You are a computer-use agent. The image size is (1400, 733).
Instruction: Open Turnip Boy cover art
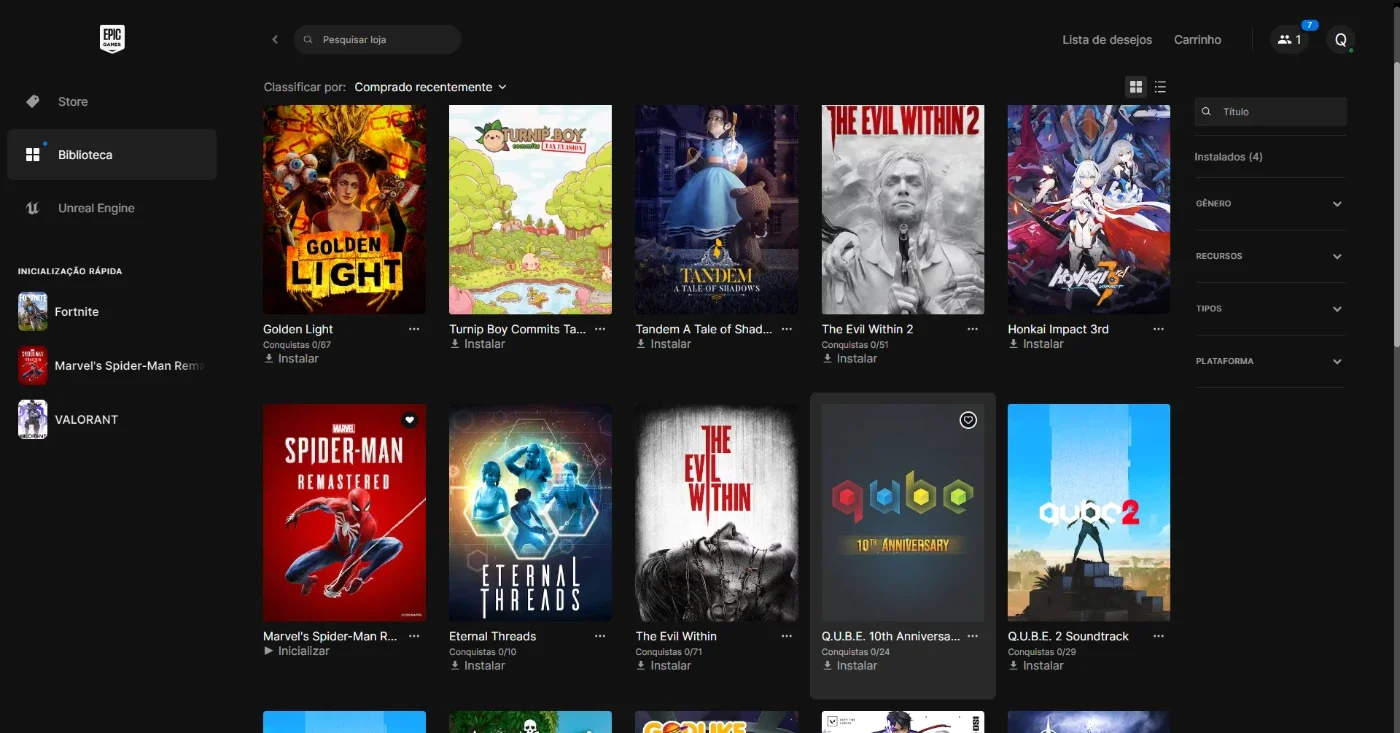coord(530,210)
